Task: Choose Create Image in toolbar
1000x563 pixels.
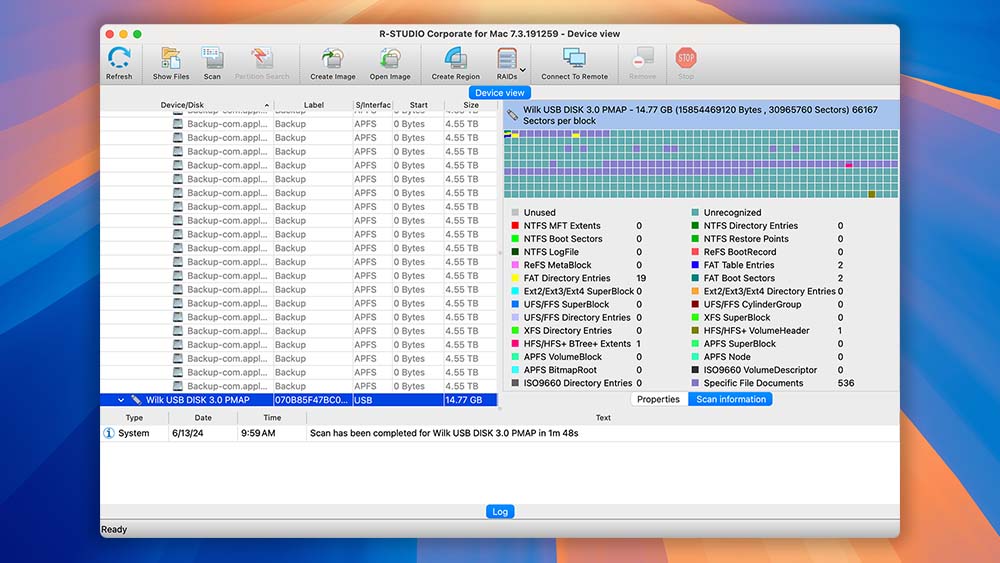Action: pos(332,63)
